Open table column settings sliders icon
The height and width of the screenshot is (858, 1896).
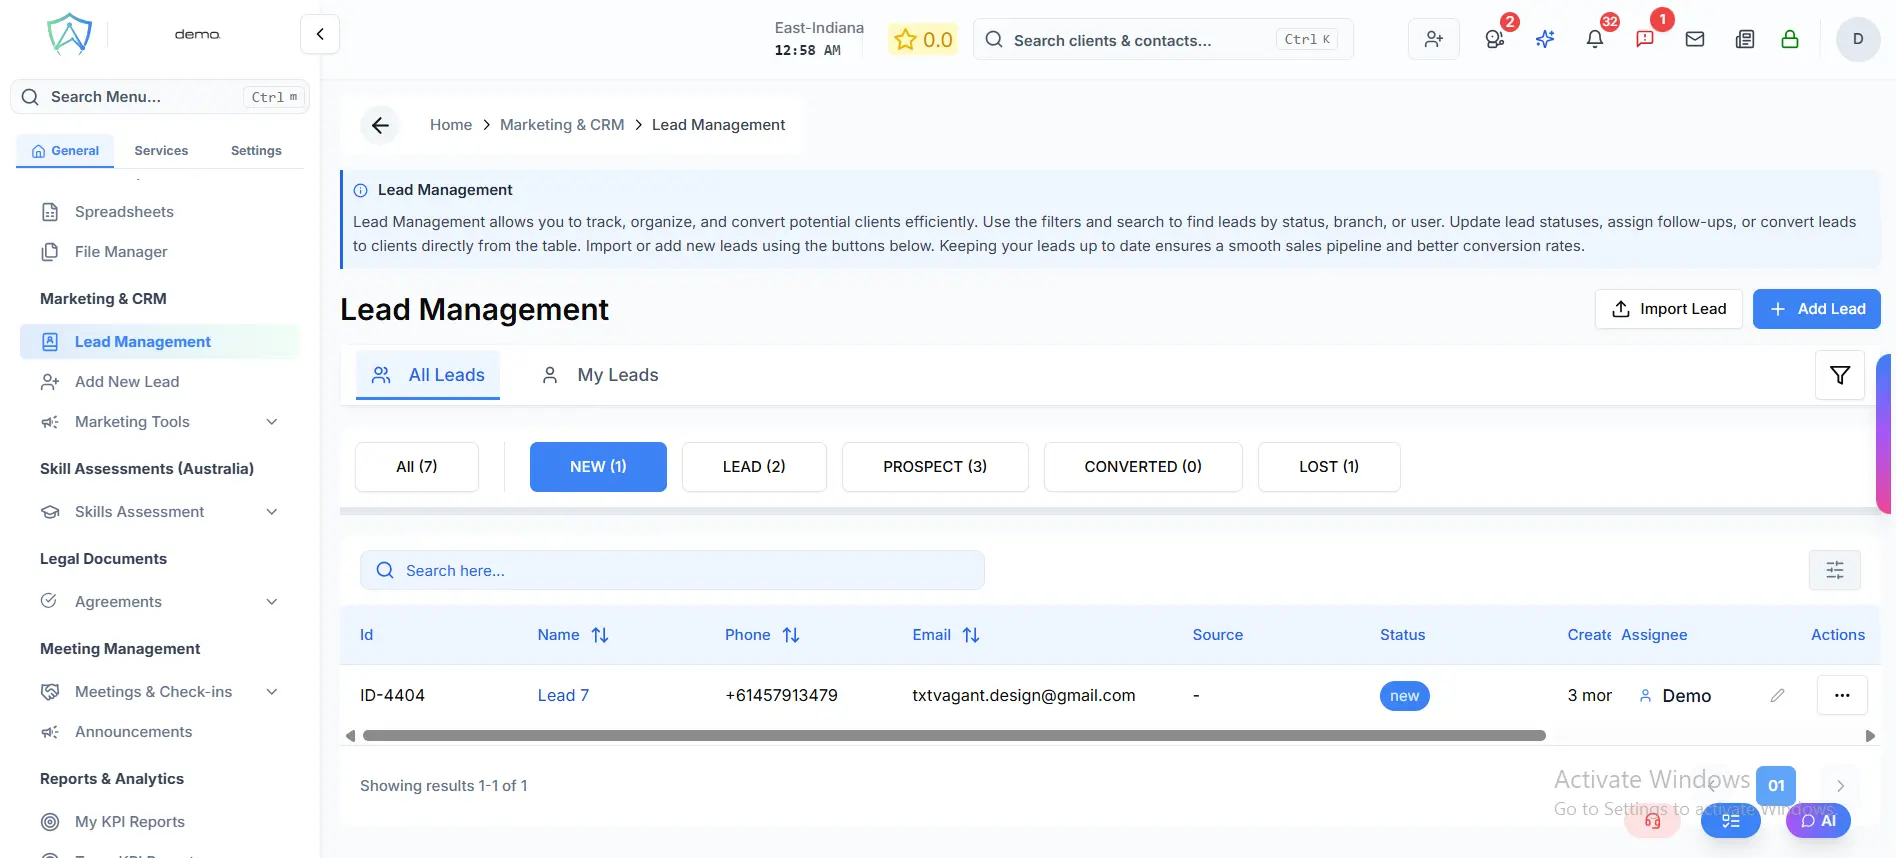tap(1834, 570)
